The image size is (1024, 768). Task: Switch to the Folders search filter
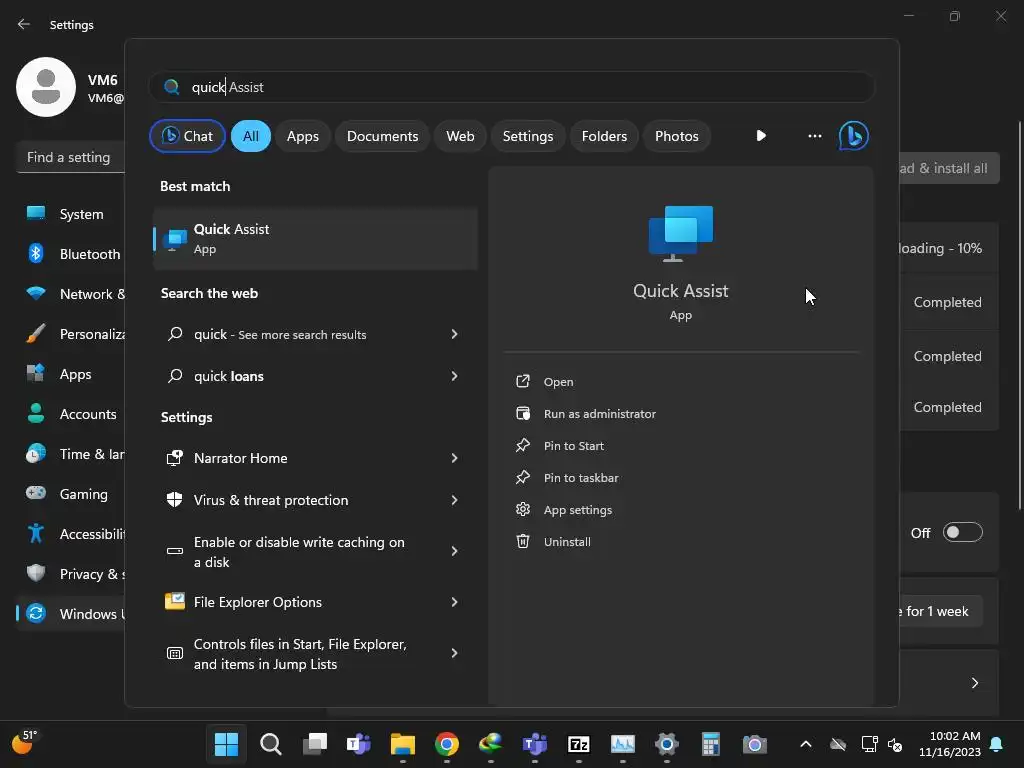click(604, 136)
